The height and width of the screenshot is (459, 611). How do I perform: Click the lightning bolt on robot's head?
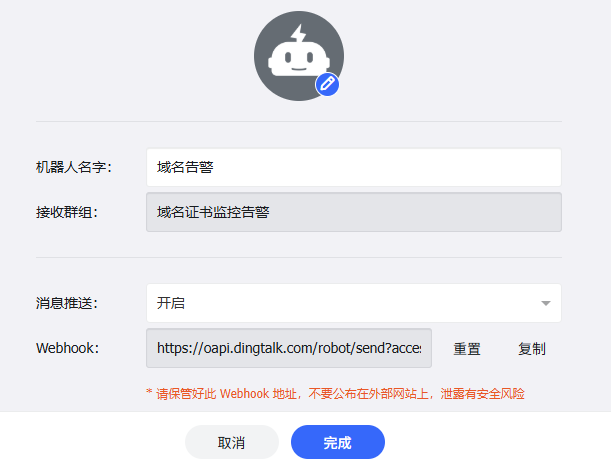pyautogui.click(x=299, y=35)
